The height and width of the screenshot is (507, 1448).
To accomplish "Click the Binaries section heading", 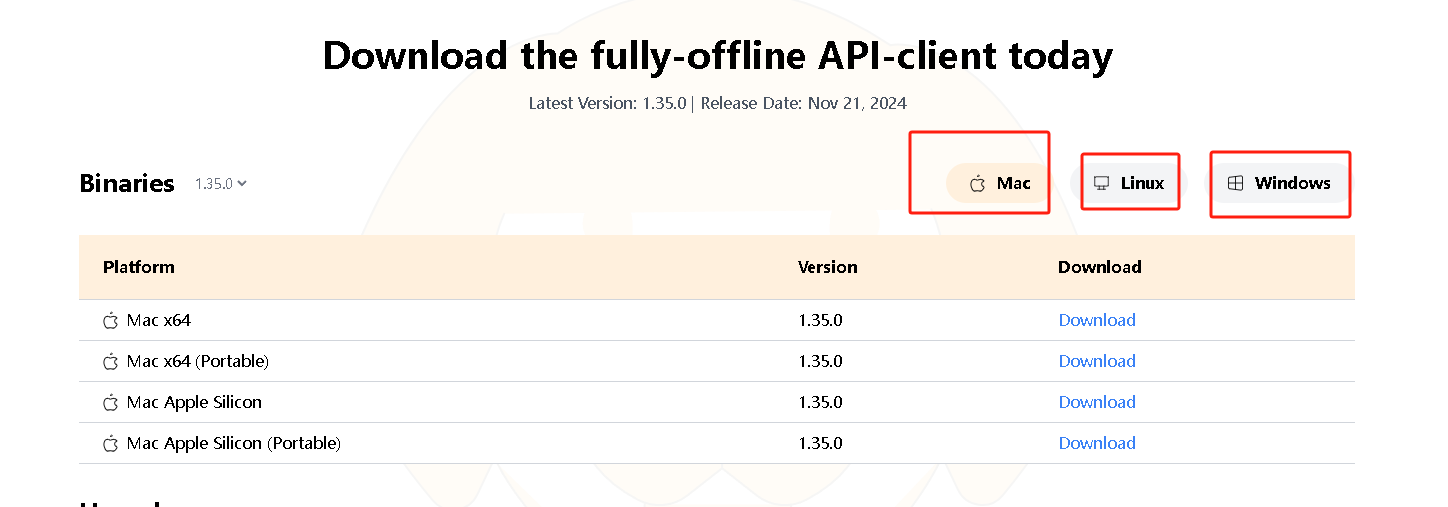I will (127, 184).
